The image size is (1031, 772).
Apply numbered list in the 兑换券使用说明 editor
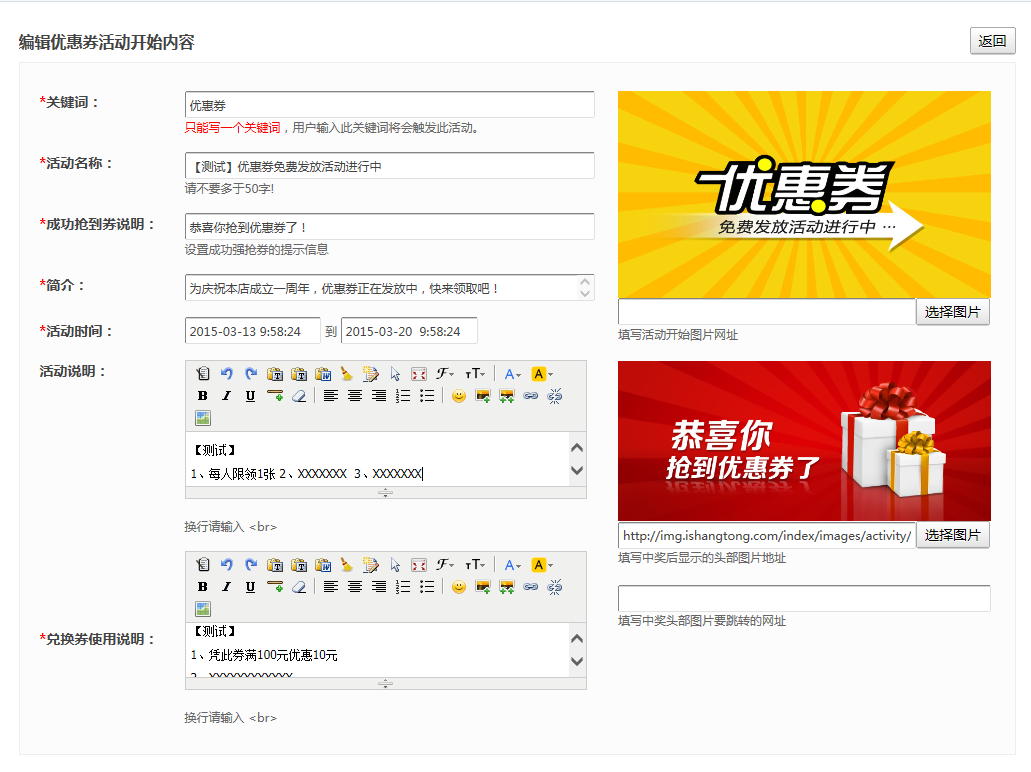(x=403, y=587)
